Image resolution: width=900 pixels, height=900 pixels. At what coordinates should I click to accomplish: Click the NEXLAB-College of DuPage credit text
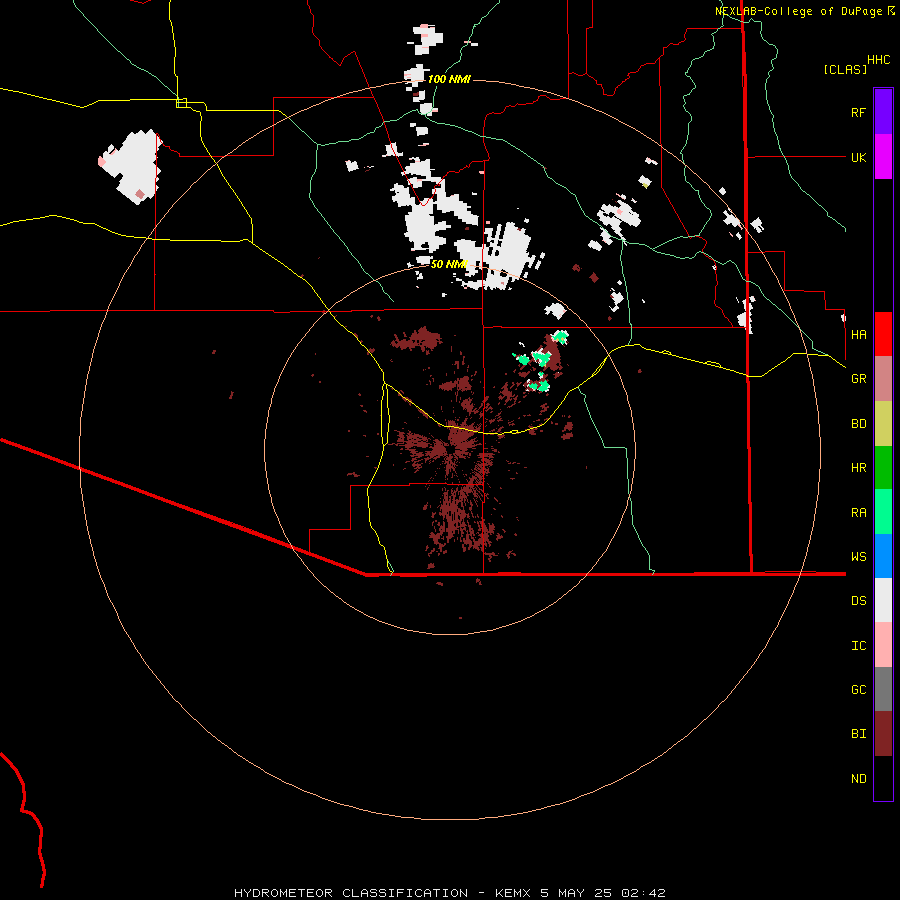tap(798, 11)
